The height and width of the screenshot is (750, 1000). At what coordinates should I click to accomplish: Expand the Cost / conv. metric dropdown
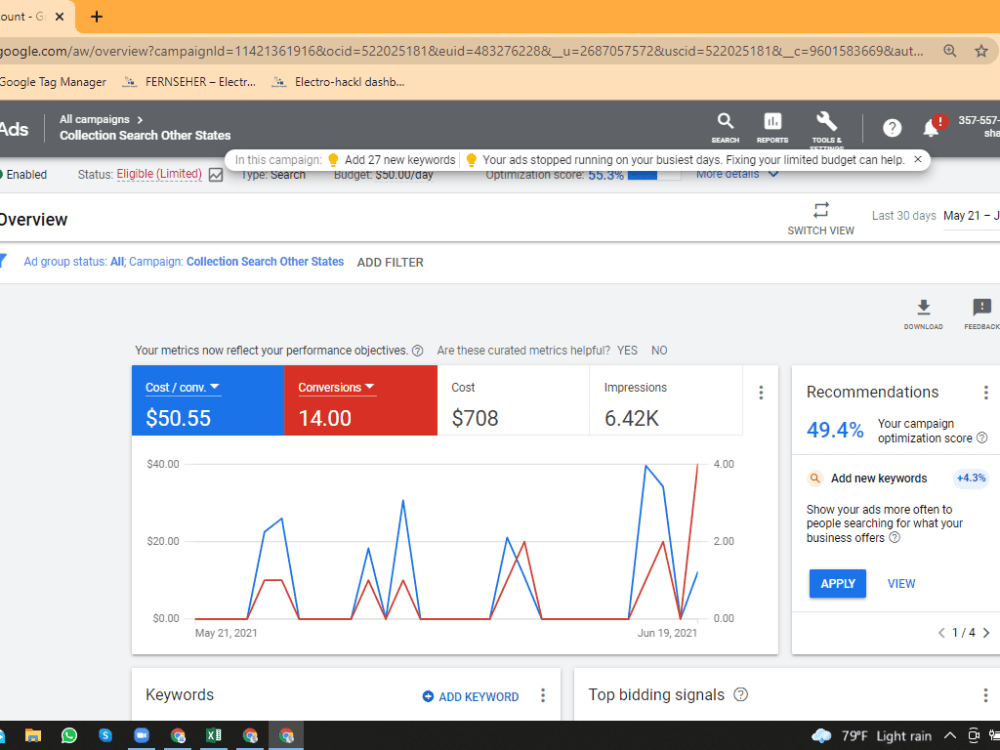click(182, 387)
